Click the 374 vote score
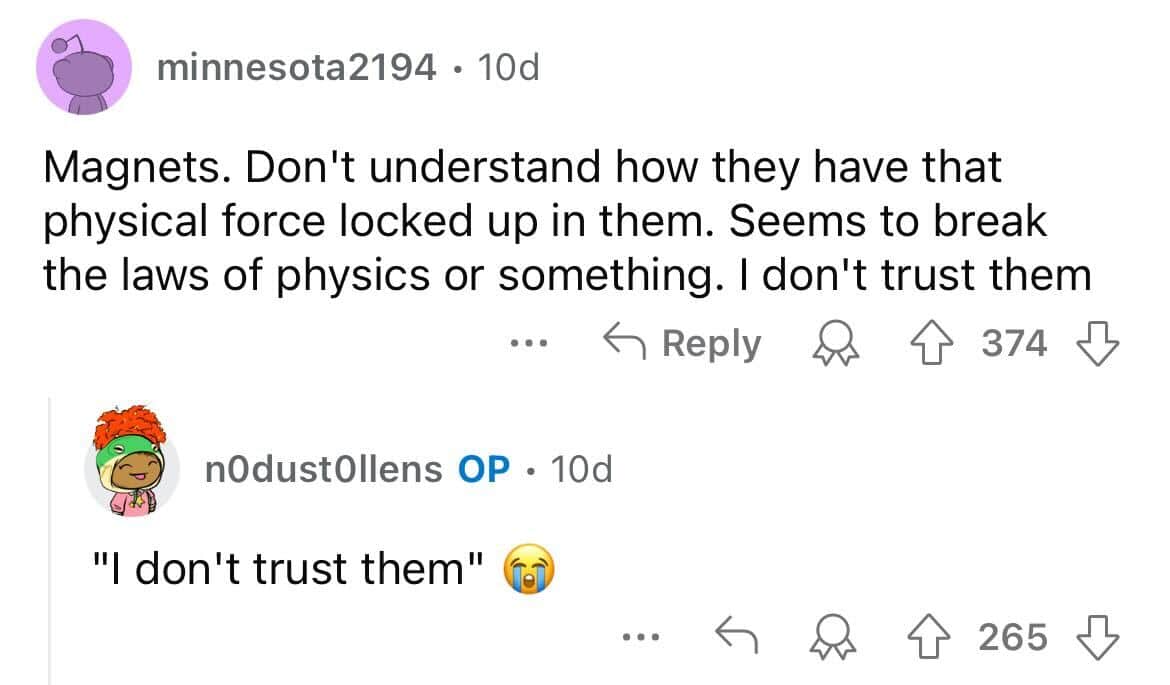Image resolution: width=1170 pixels, height=685 pixels. [1013, 344]
